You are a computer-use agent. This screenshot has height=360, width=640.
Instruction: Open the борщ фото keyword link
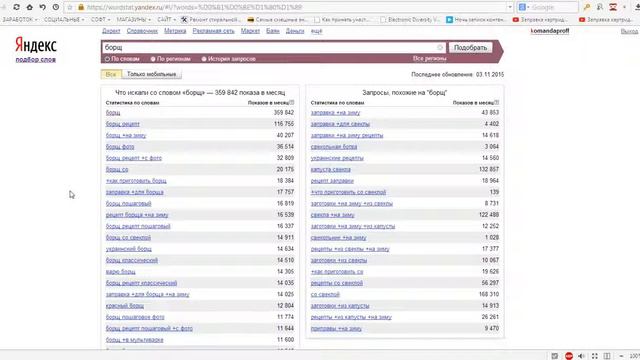pos(120,147)
